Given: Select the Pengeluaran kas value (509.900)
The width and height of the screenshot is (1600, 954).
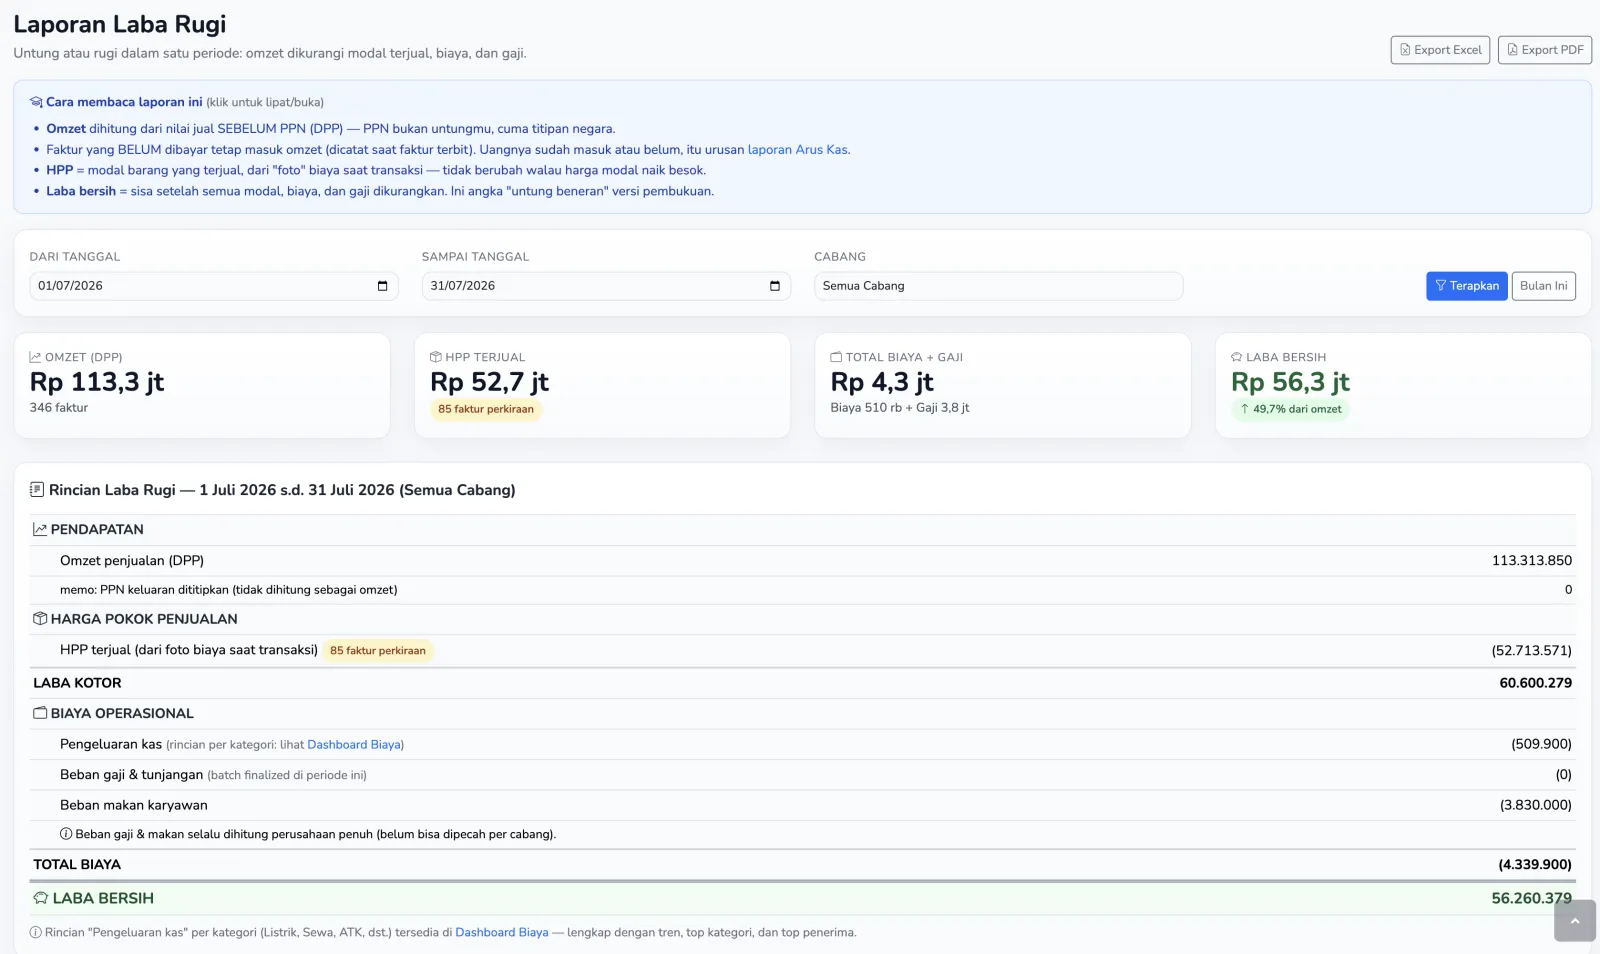Looking at the screenshot, I should pyautogui.click(x=1542, y=745).
